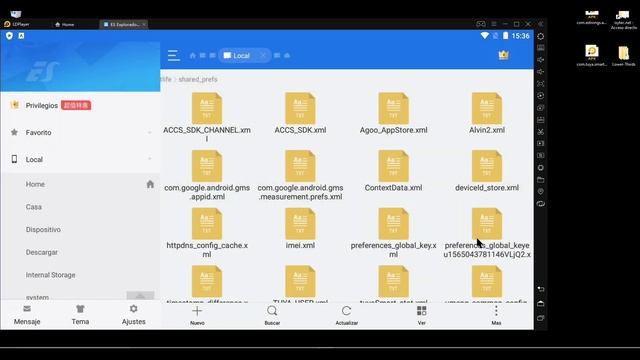Image resolution: width=640 pixels, height=360 pixels.
Task: Open LDPlayer virtual location pin icon
Action: [541, 191]
